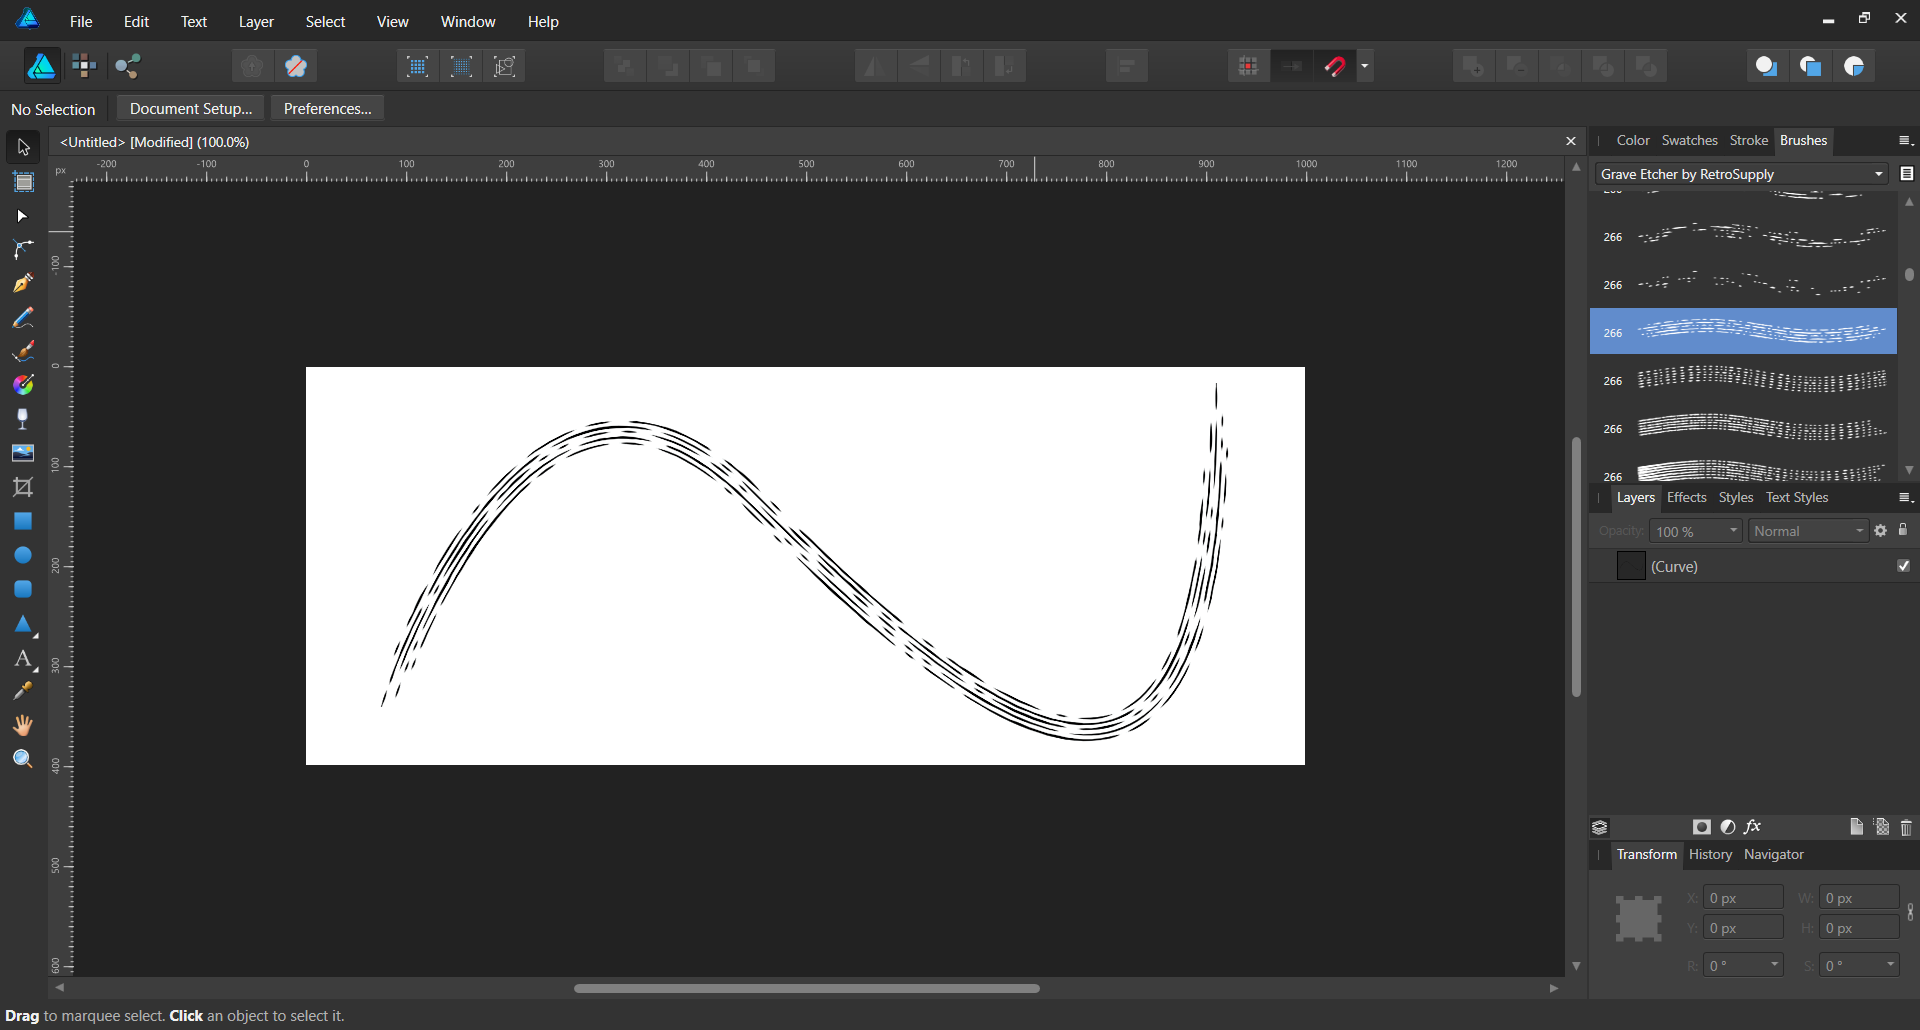This screenshot has width=1920, height=1030.
Task: Switch to the Swatches tab
Action: (x=1689, y=141)
